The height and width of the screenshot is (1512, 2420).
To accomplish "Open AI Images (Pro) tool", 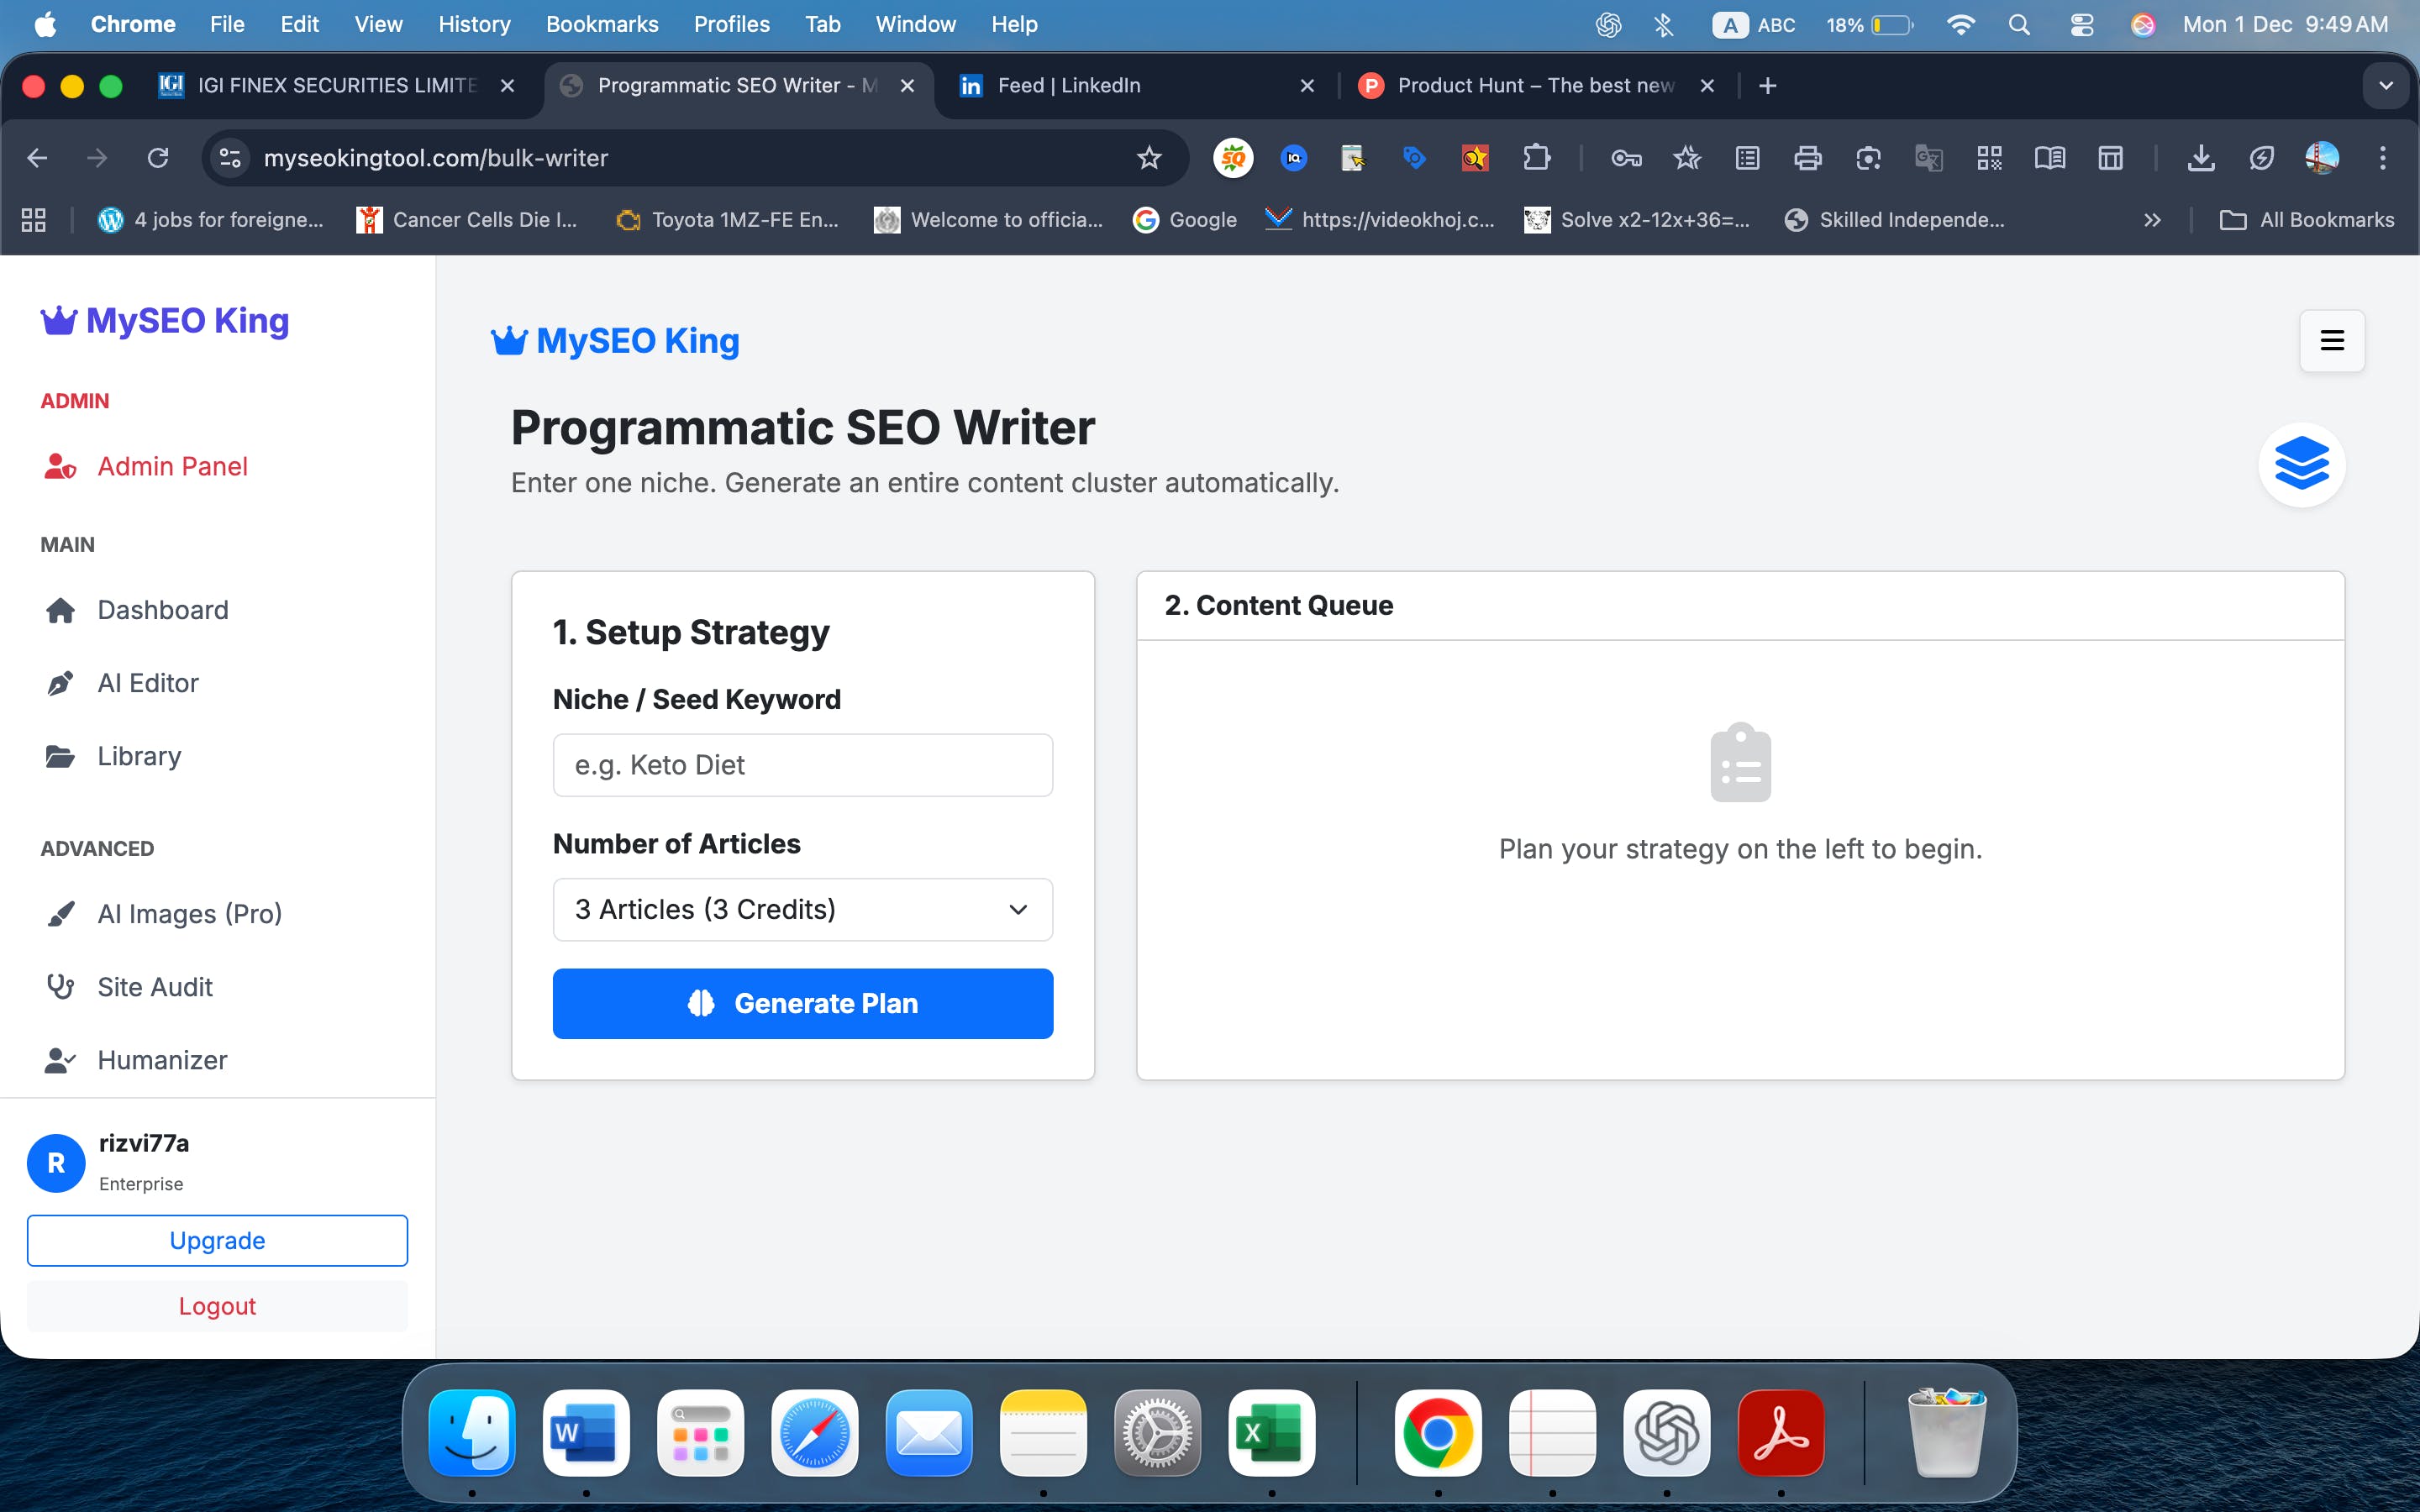I will (x=189, y=913).
